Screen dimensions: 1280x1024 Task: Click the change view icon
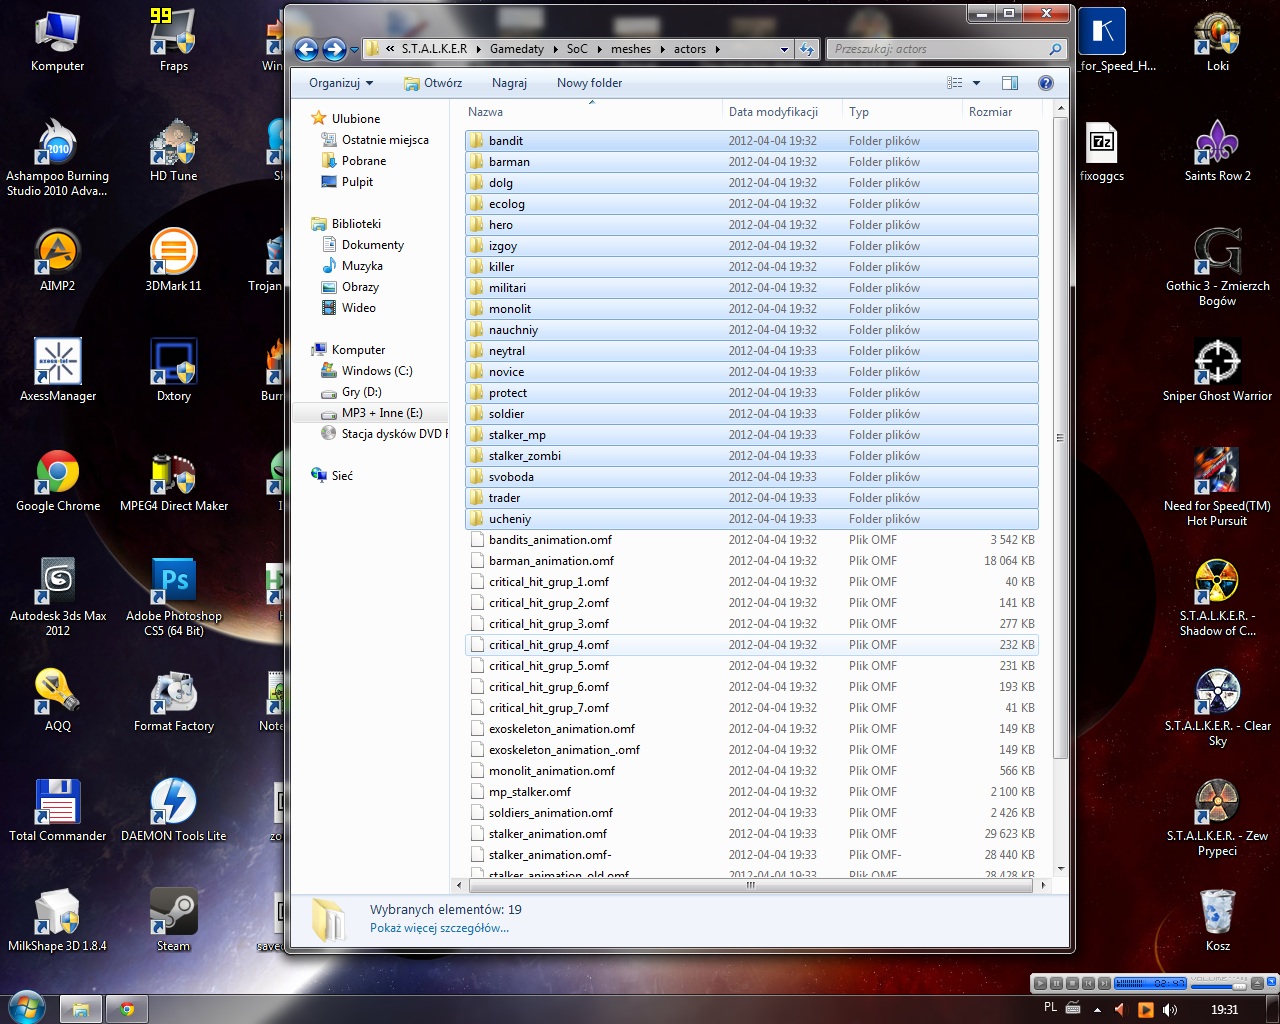point(955,83)
